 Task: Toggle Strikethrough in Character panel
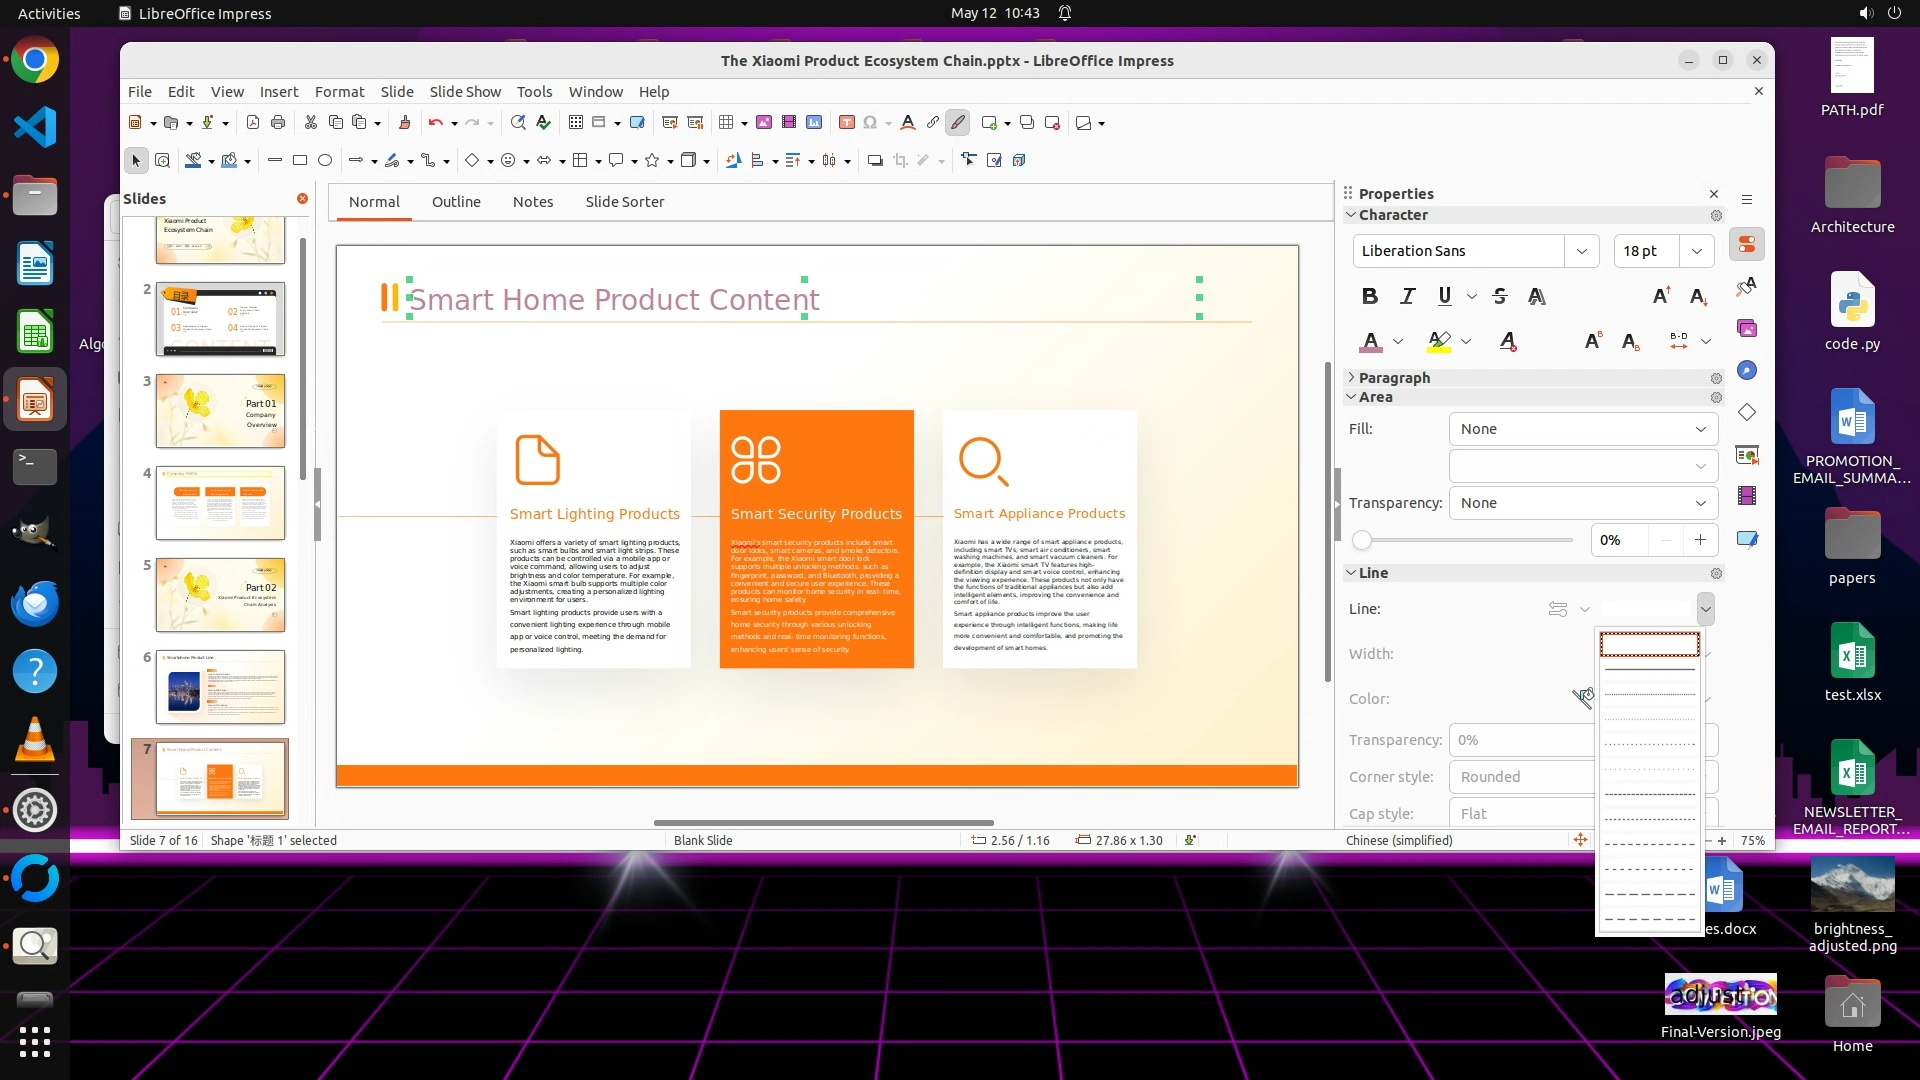pos(1499,296)
